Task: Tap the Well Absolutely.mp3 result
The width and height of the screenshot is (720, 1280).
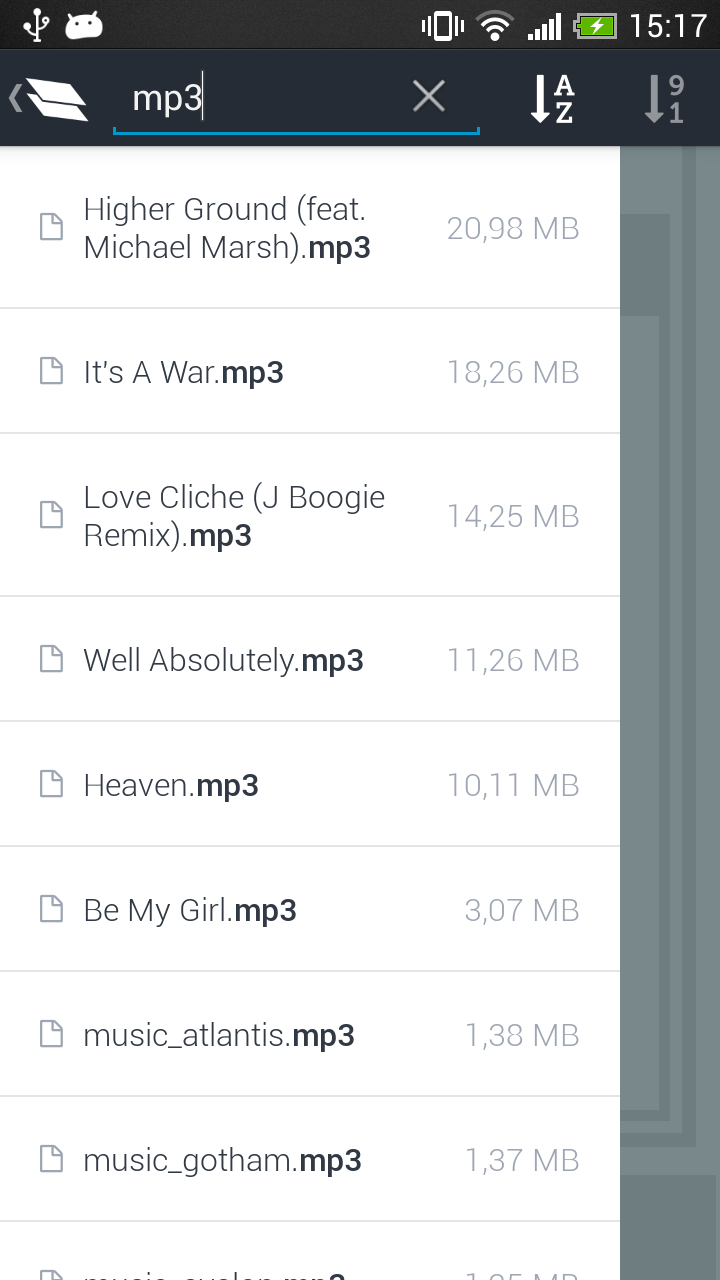Action: click(223, 660)
